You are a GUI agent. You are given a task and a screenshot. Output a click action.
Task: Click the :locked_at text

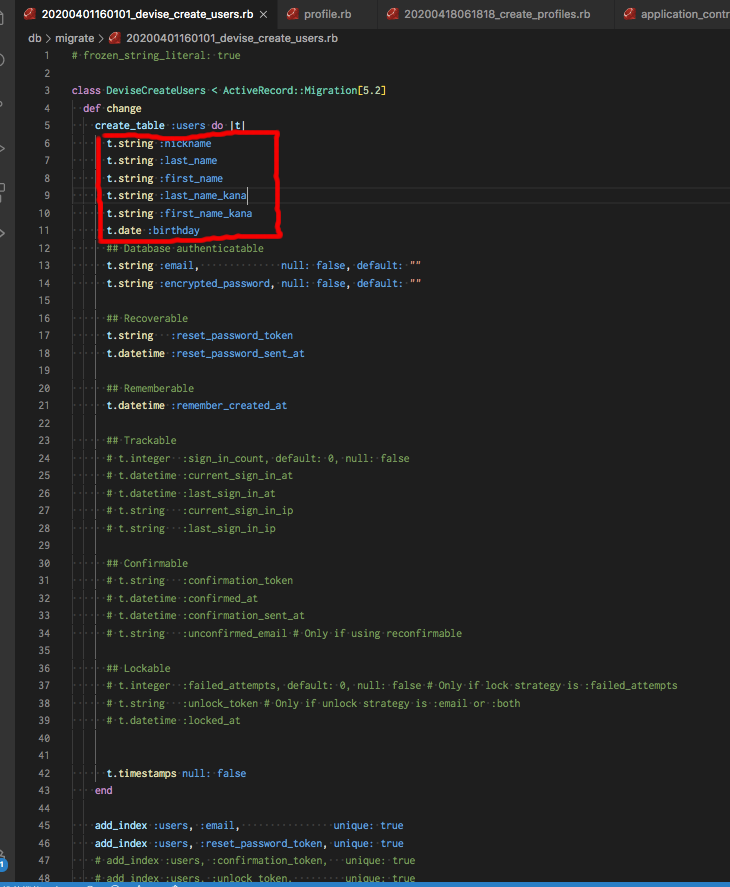211,721
